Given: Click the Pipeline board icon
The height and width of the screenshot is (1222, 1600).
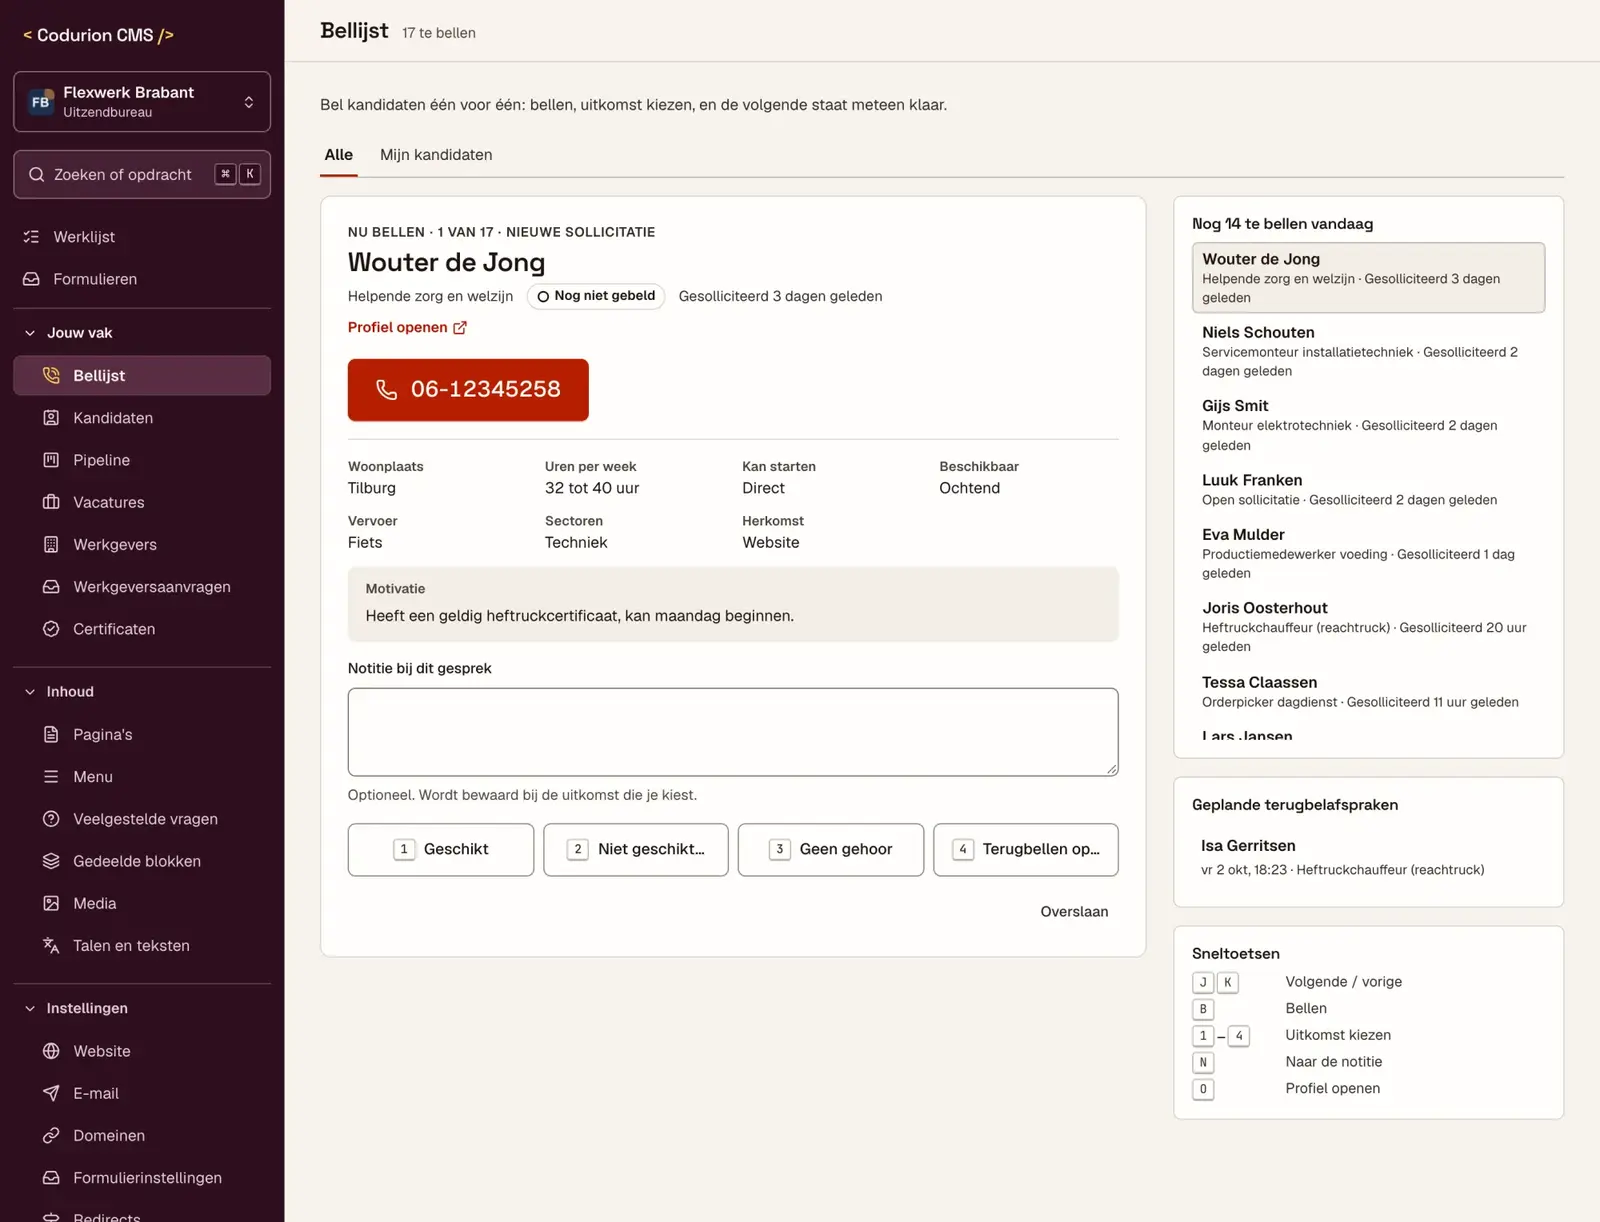Looking at the screenshot, I should tap(51, 460).
